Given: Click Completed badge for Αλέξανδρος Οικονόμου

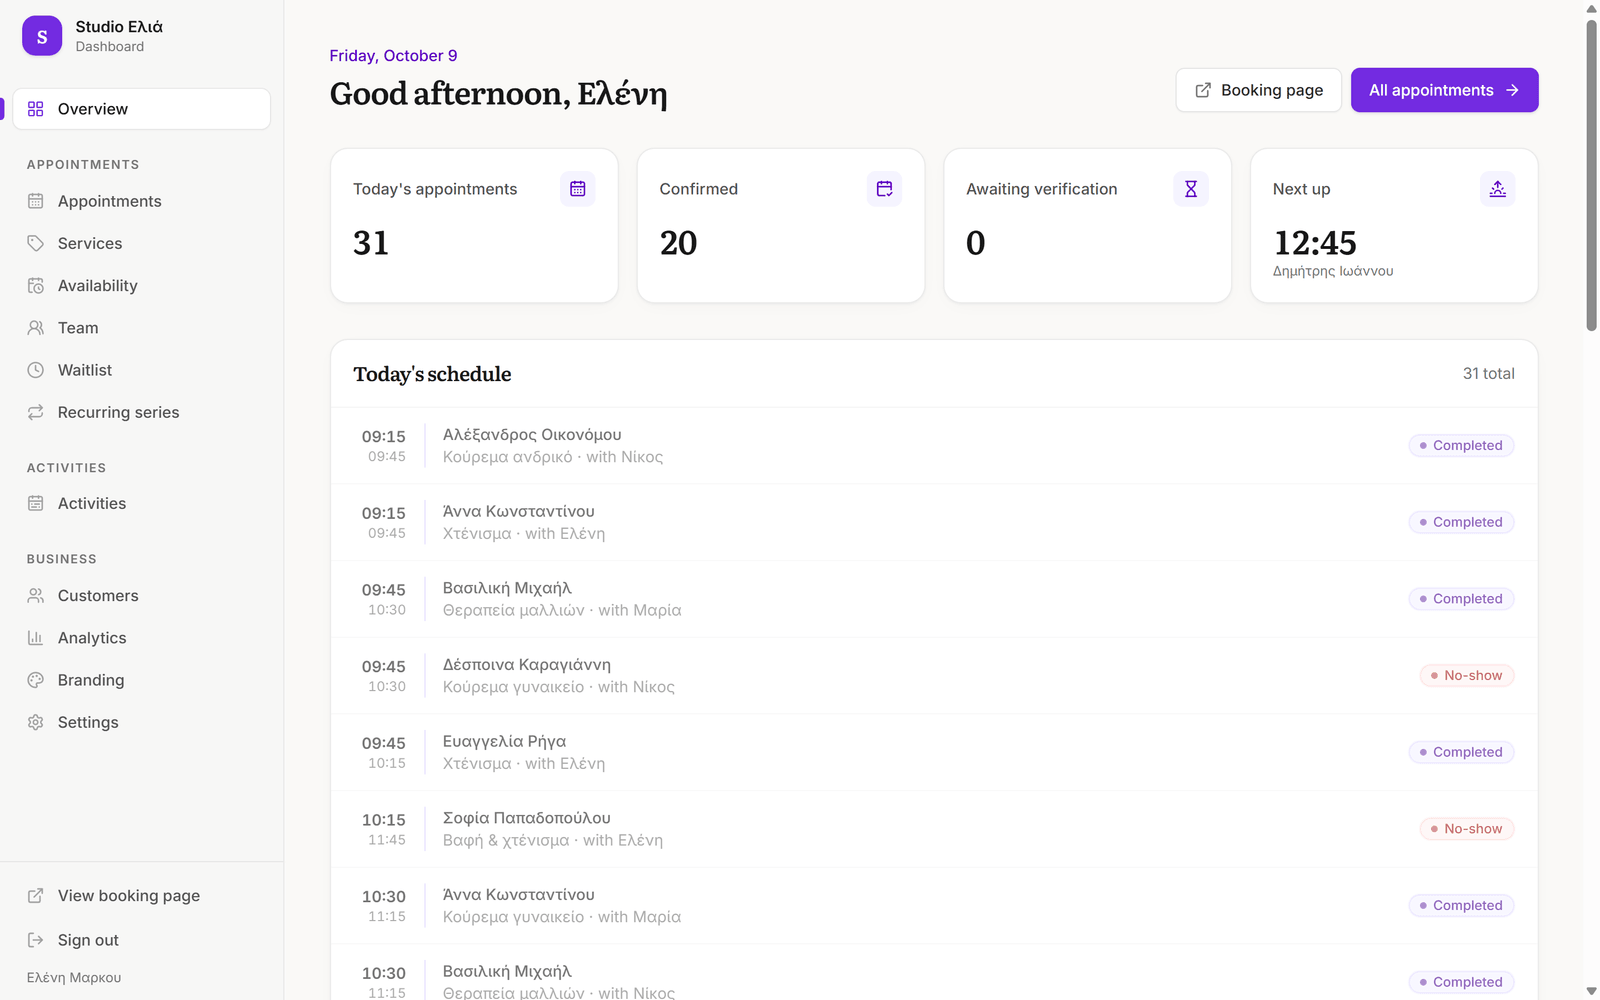Looking at the screenshot, I should [x=1461, y=446].
